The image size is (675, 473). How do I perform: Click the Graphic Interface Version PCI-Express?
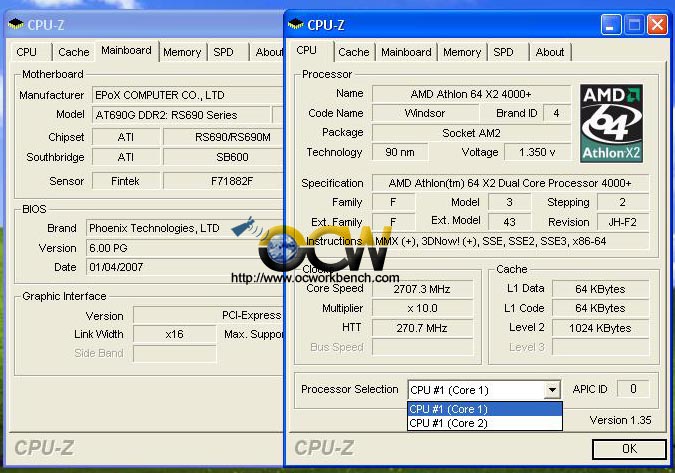coord(208,315)
